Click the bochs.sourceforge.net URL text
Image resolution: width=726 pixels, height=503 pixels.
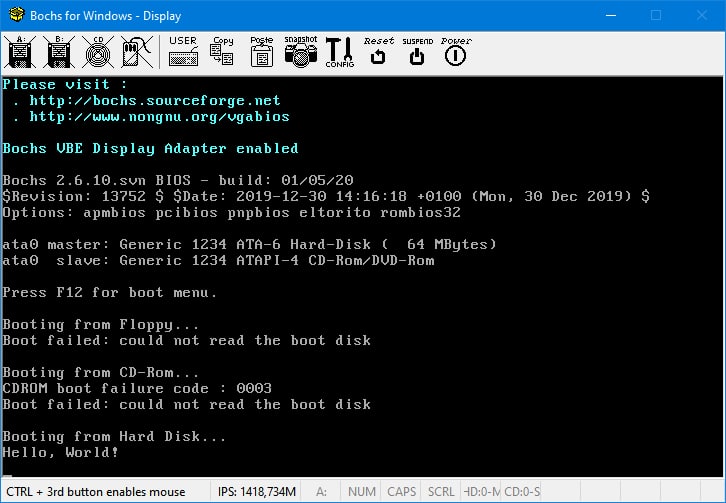(x=155, y=101)
